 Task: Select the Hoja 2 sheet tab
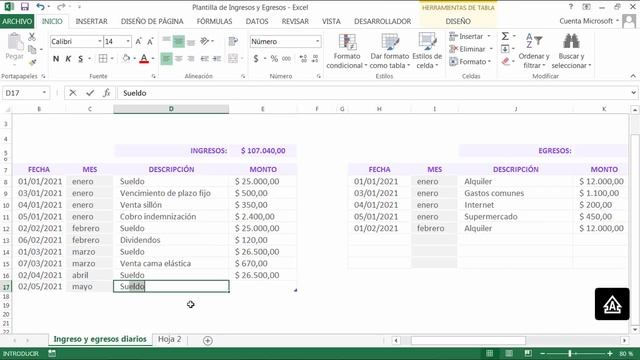point(169,339)
